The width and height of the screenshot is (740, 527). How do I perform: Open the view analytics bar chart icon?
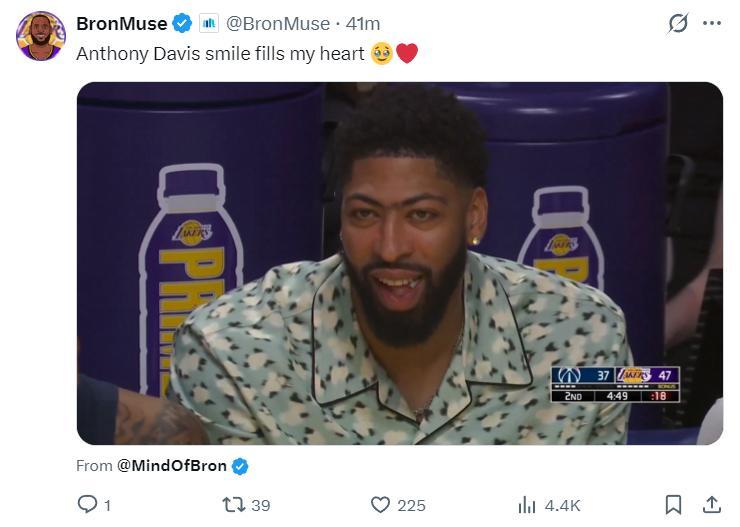click(527, 505)
